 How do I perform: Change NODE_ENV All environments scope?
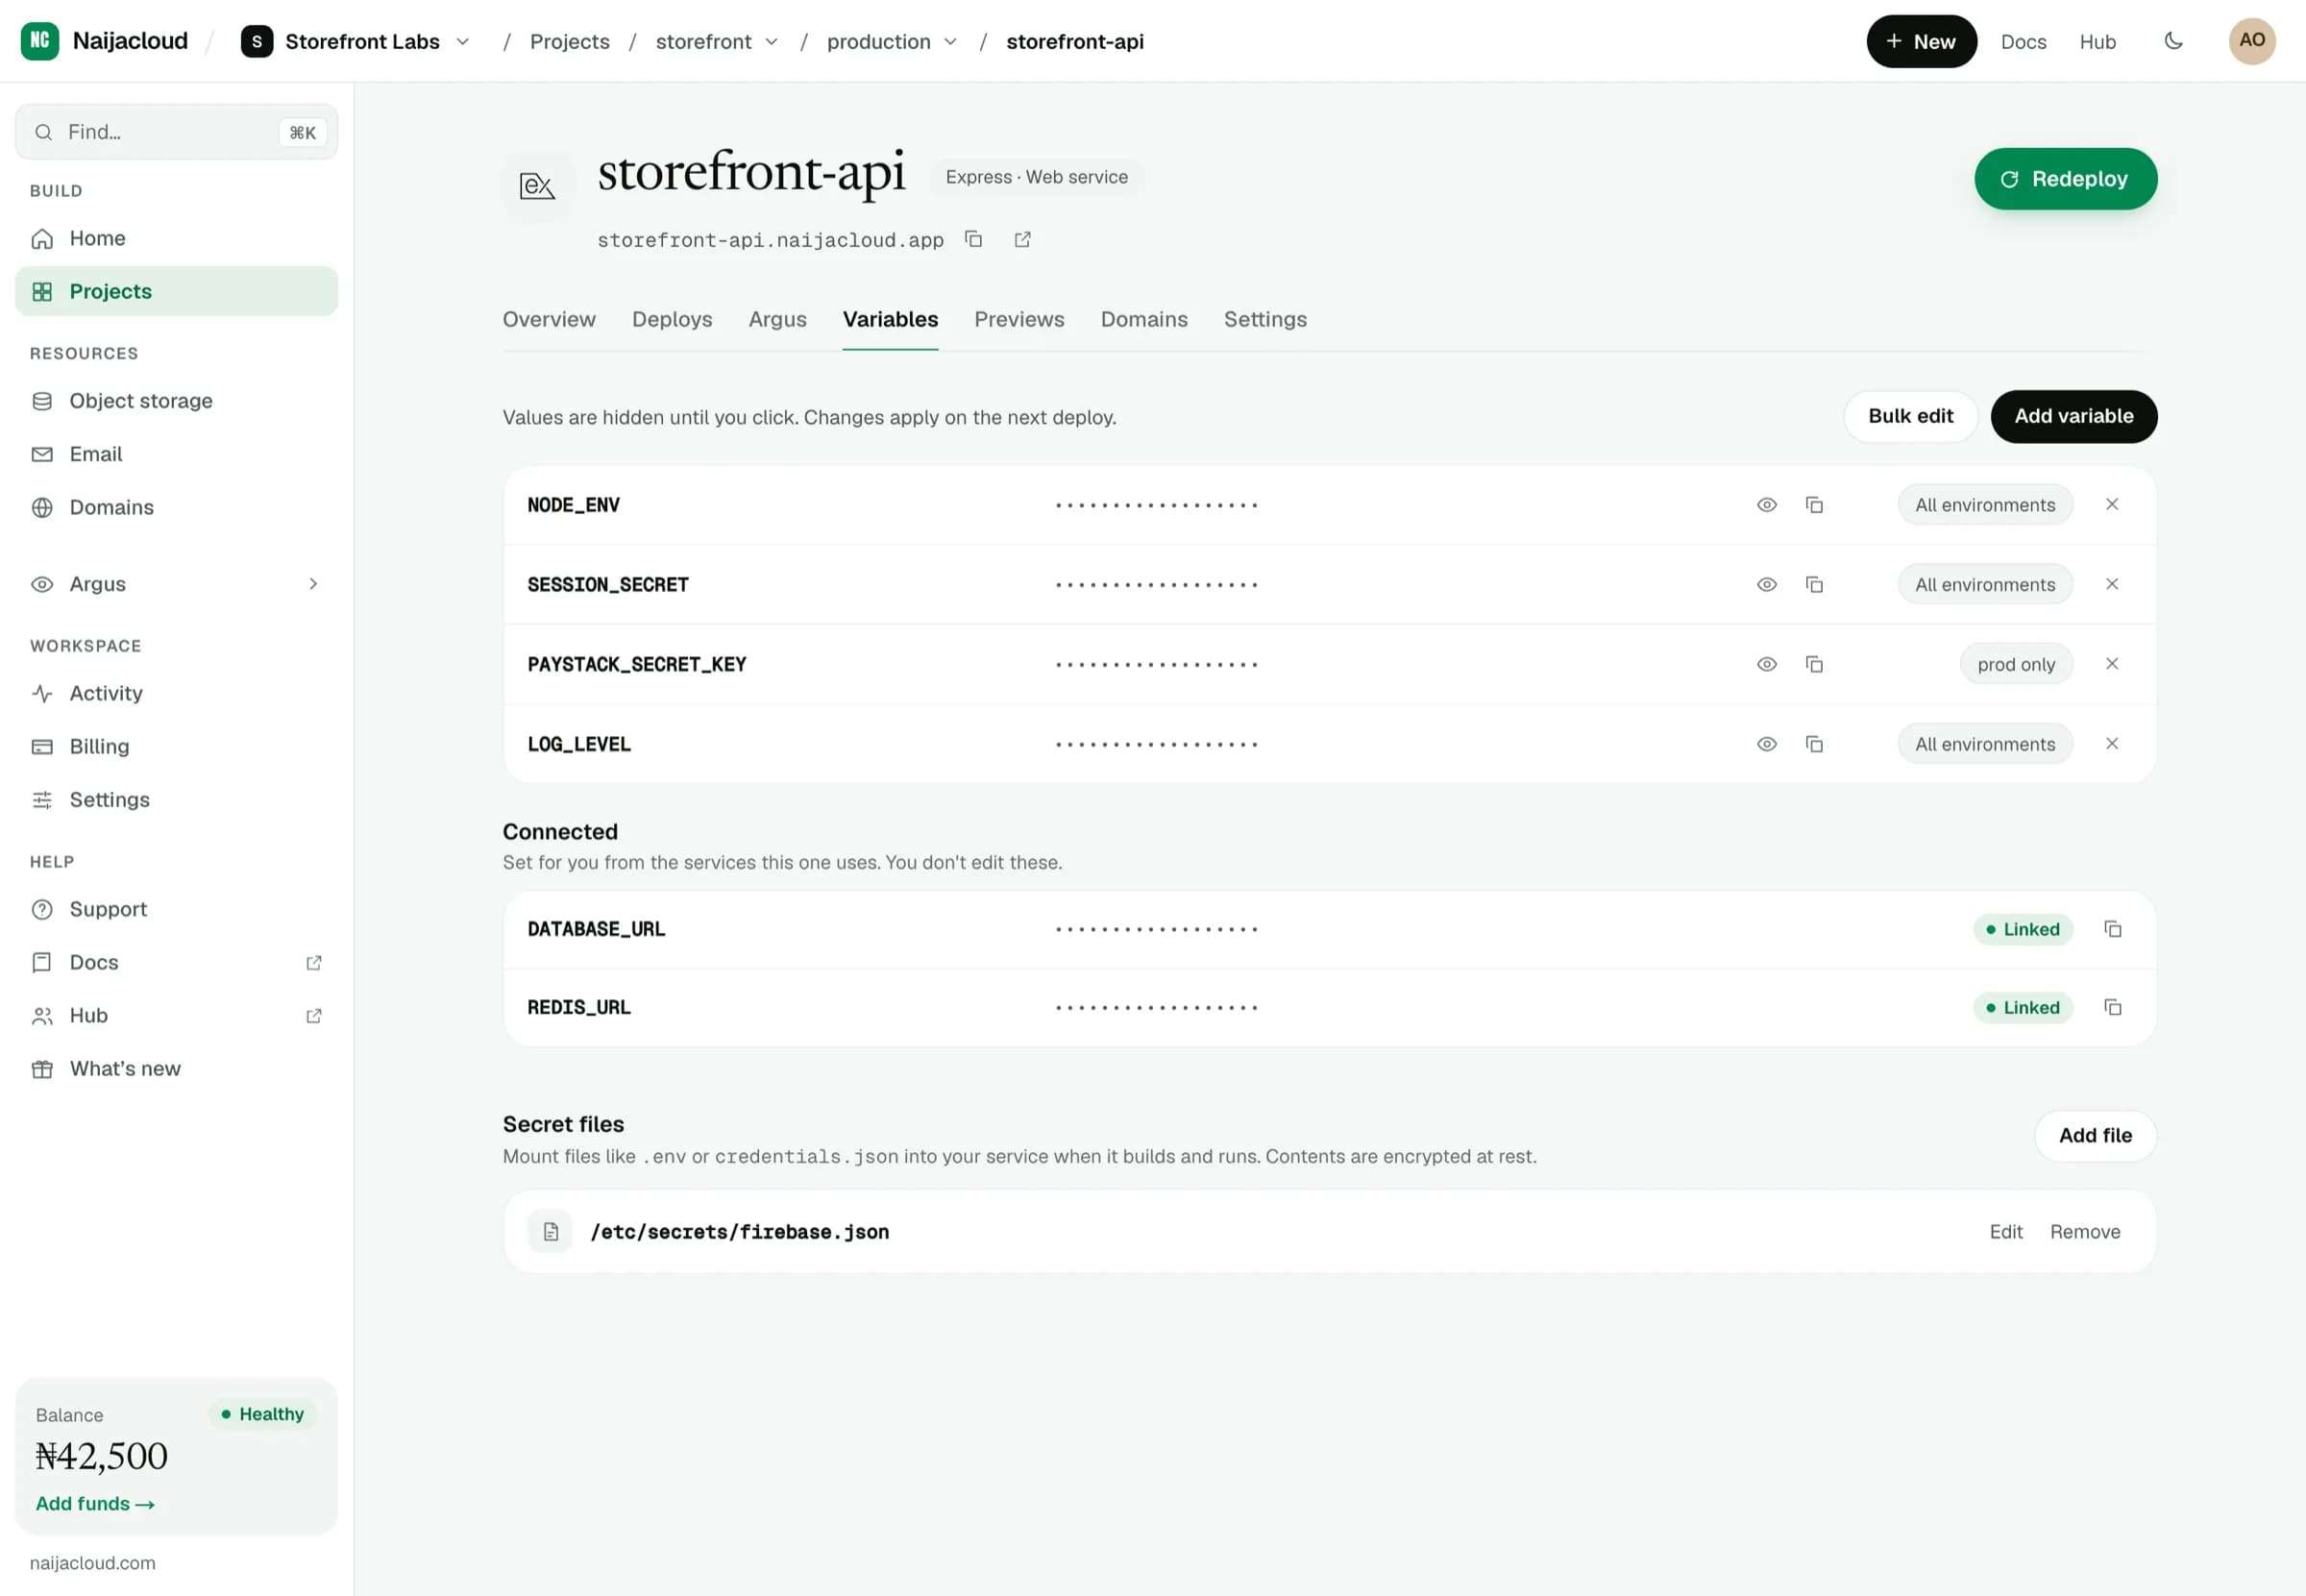coord(1985,505)
